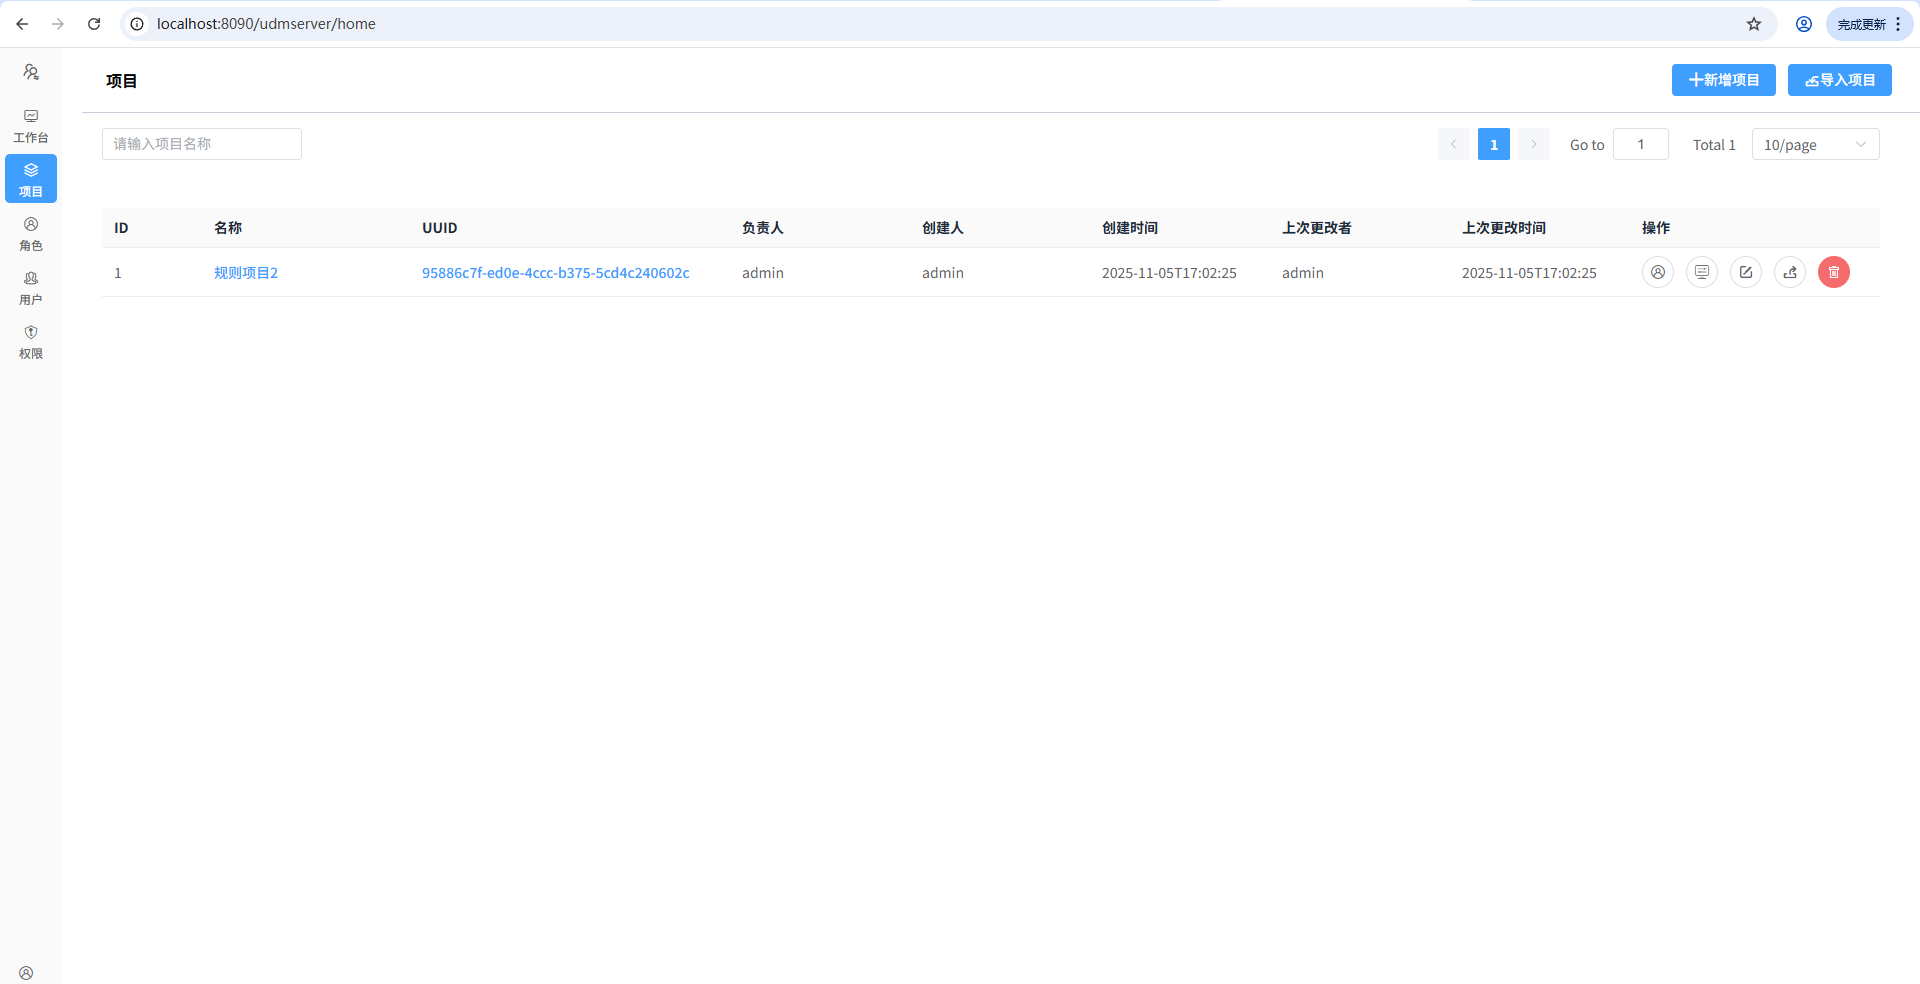Click the previous page arrow in pagination
Image resolution: width=1920 pixels, height=984 pixels.
point(1453,144)
